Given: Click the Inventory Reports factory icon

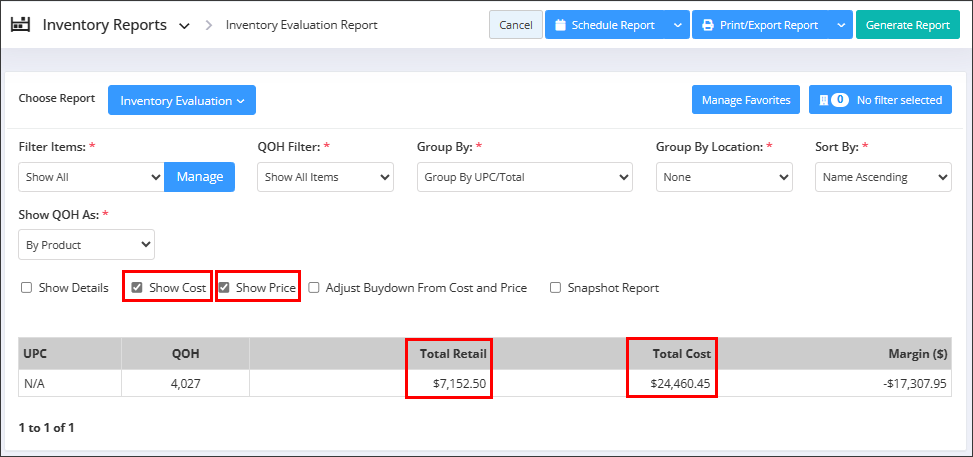Looking at the screenshot, I should 20,25.
